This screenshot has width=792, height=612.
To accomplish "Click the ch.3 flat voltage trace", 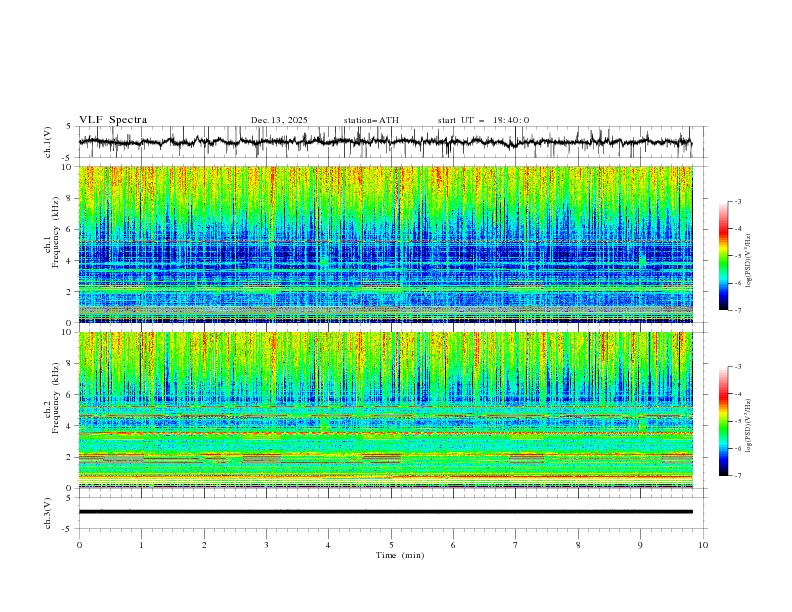I will point(386,512).
